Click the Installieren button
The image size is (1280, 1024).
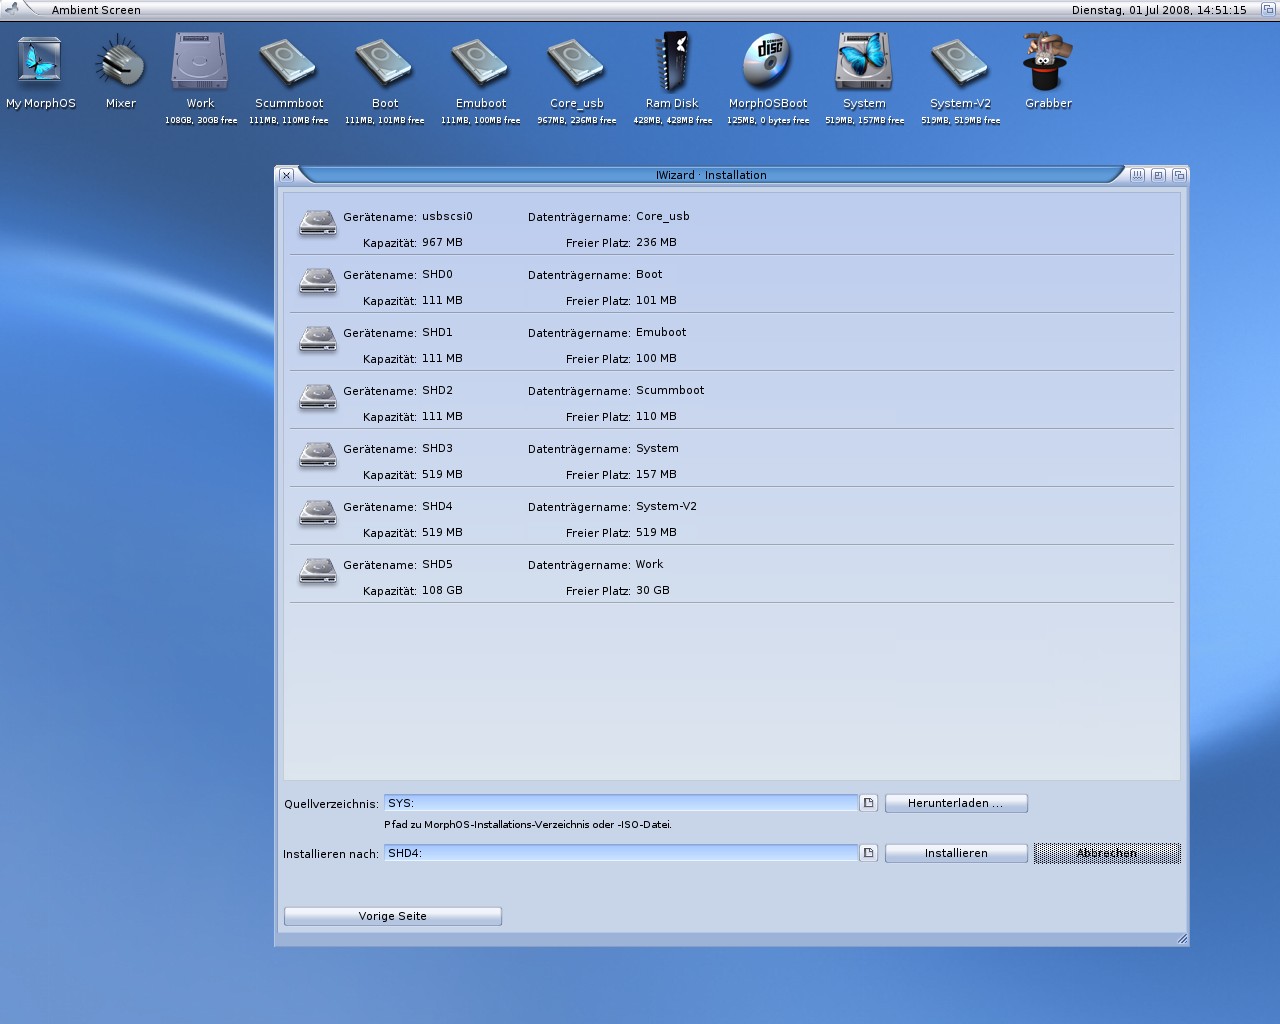[x=956, y=853]
